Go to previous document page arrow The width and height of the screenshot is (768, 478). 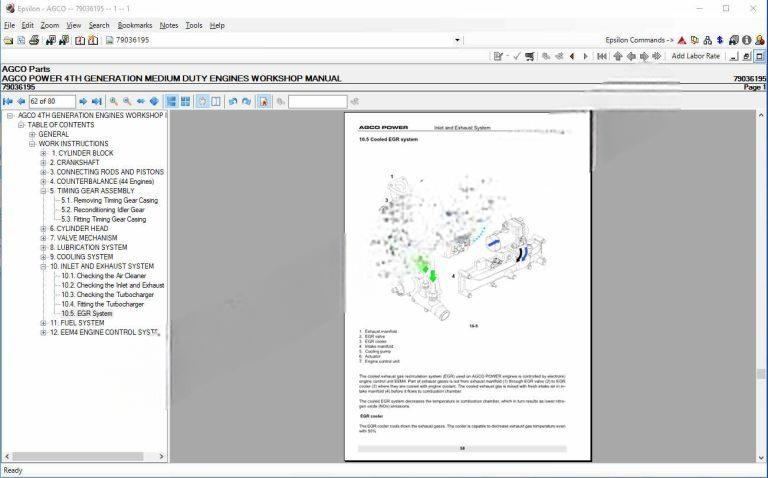coord(21,101)
